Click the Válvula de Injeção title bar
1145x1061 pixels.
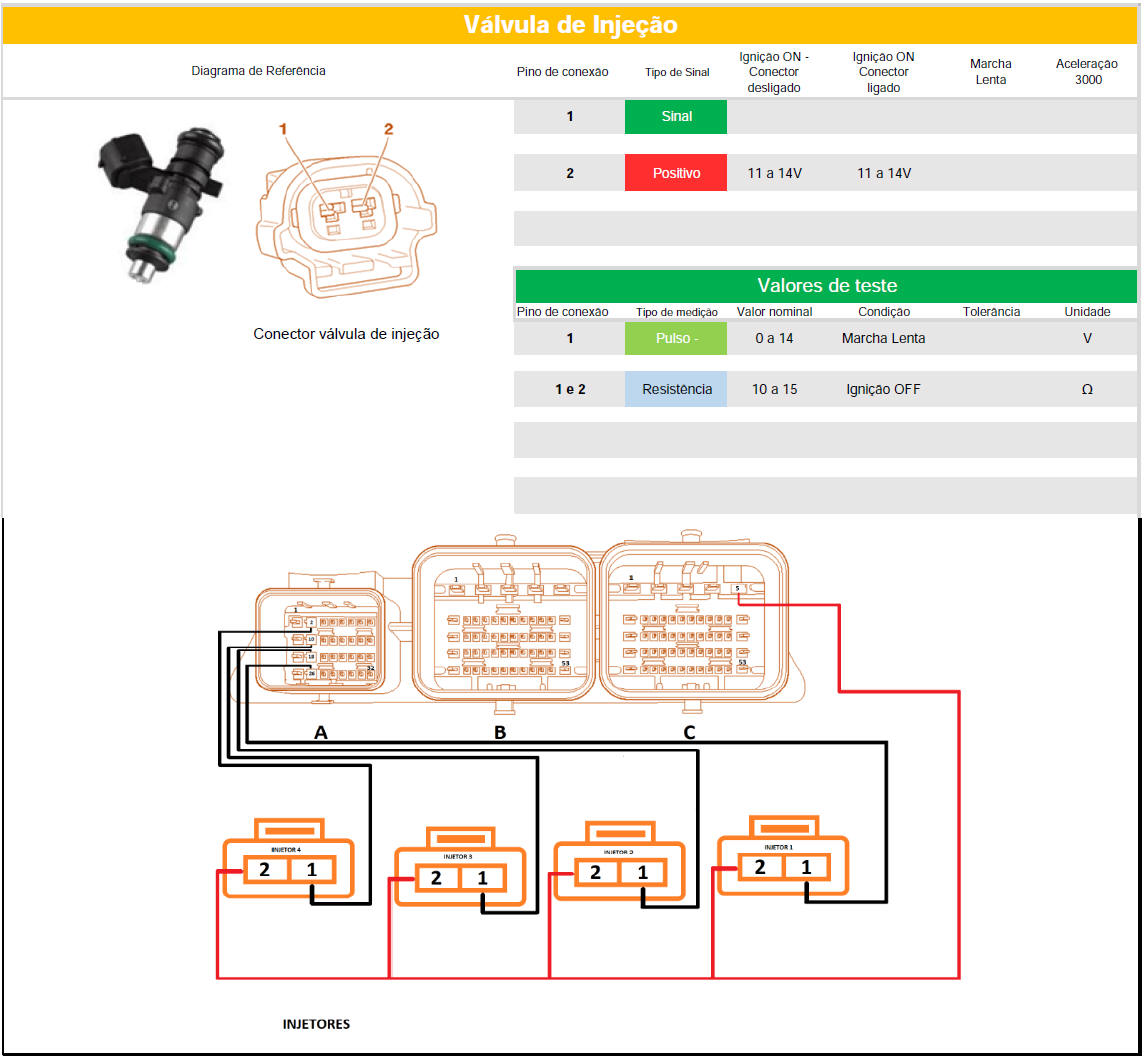(x=570, y=25)
